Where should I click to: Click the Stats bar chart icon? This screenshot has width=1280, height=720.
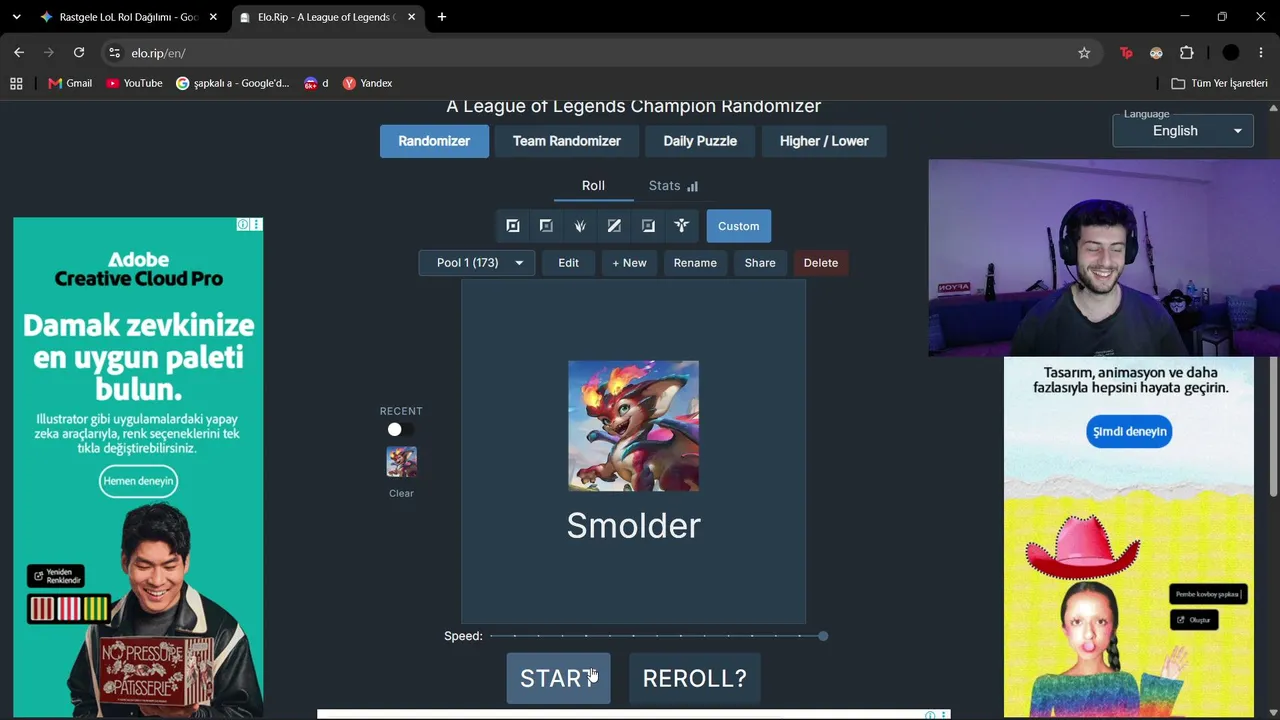tap(692, 186)
